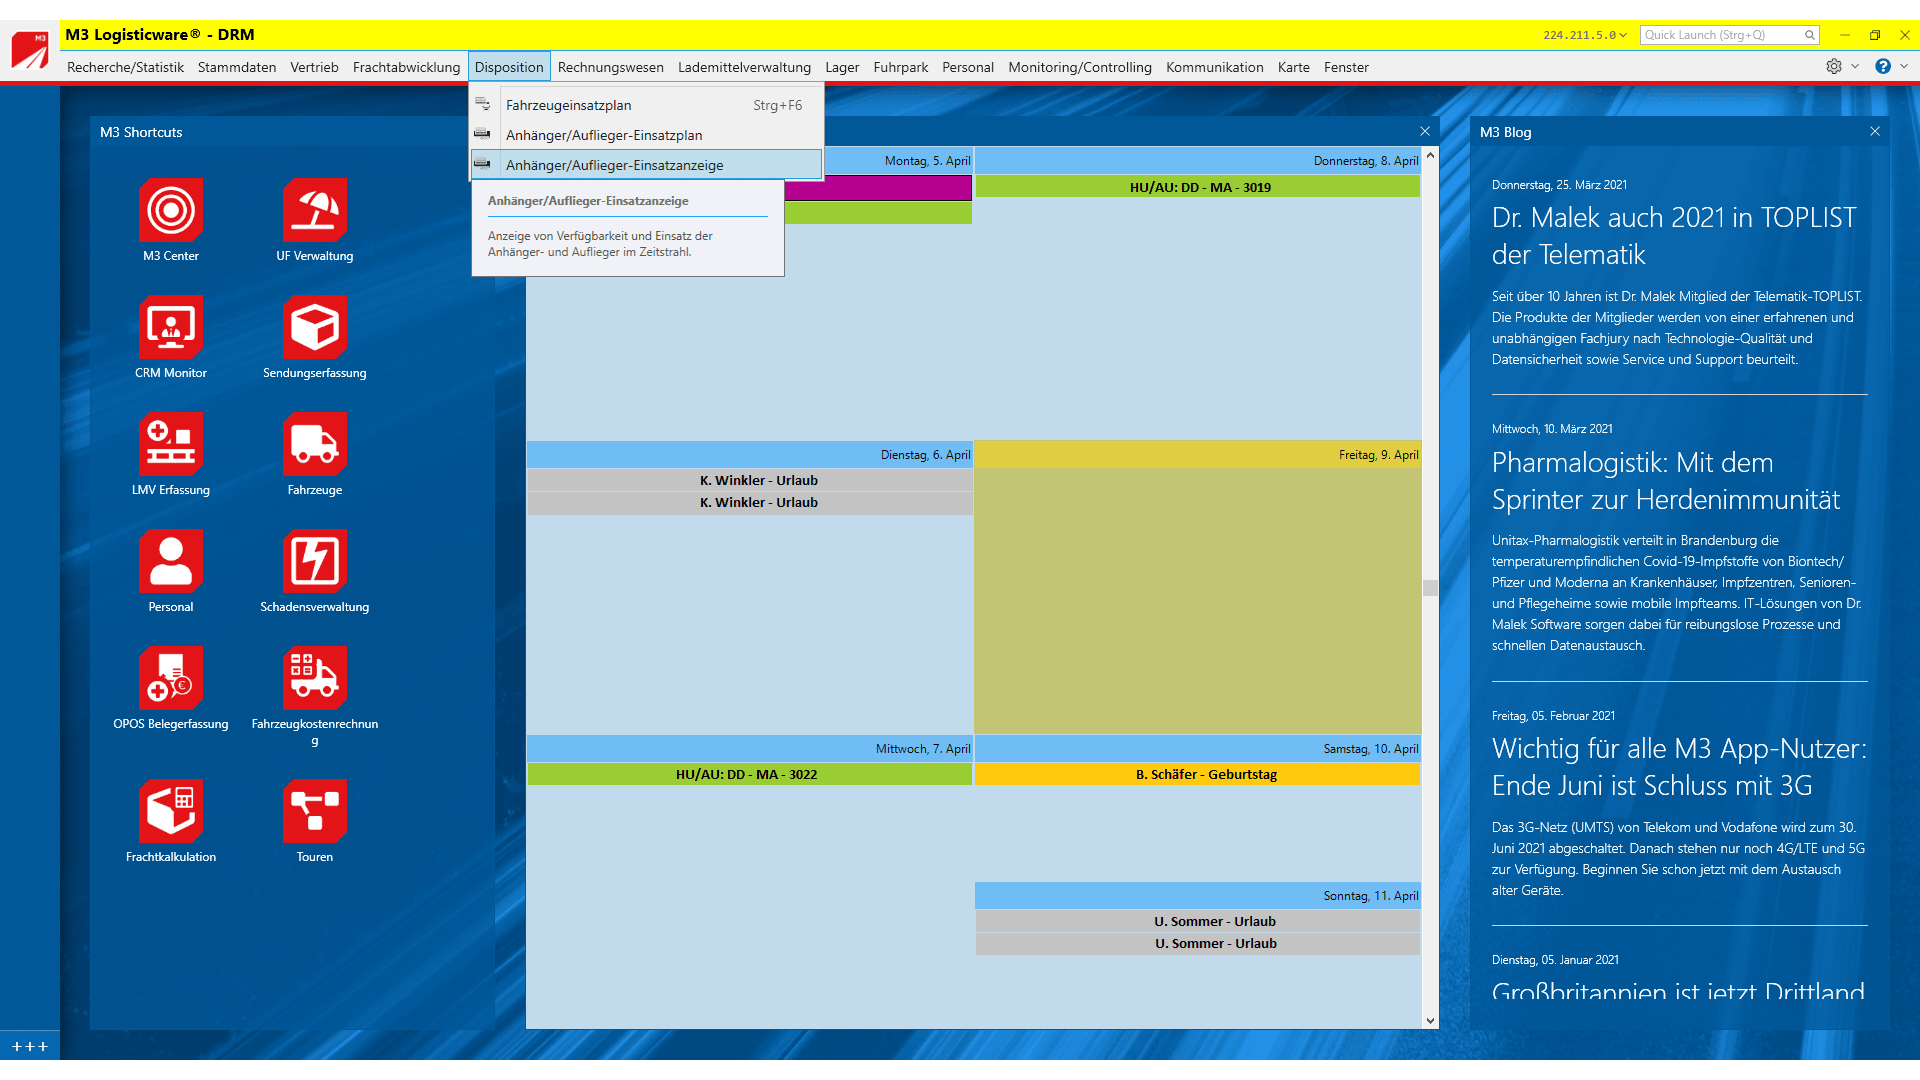Open the M3 Center shortcut icon
Image resolution: width=1920 pixels, height=1080 pixels.
171,210
